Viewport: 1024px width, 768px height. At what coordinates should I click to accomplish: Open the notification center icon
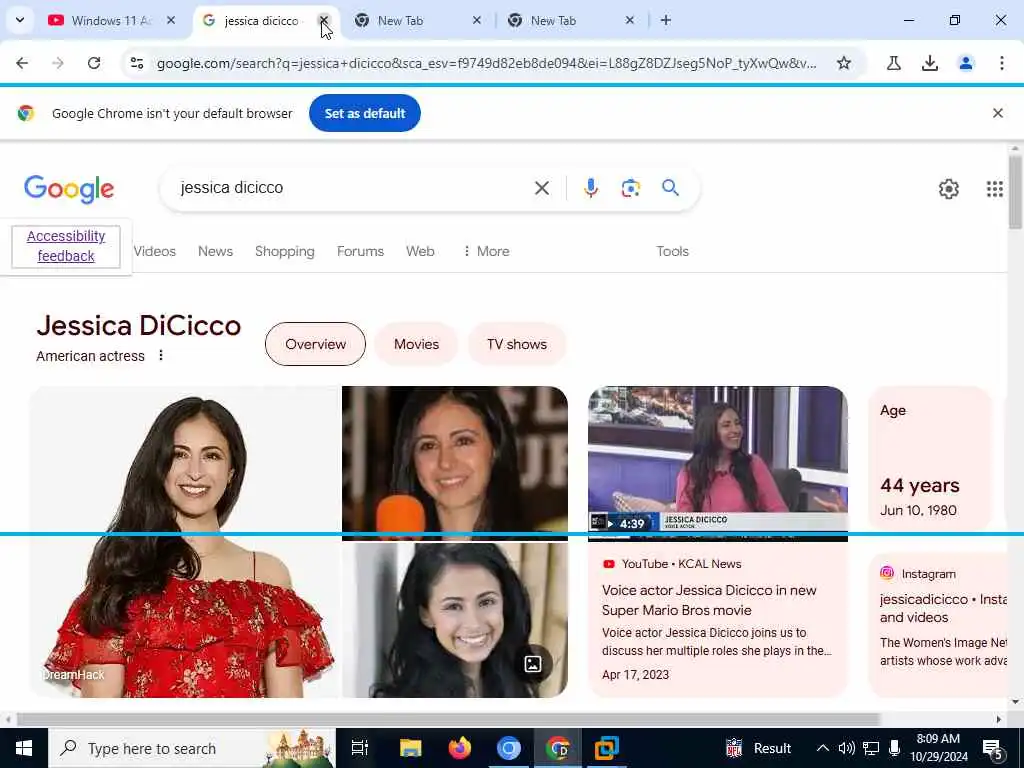point(993,748)
